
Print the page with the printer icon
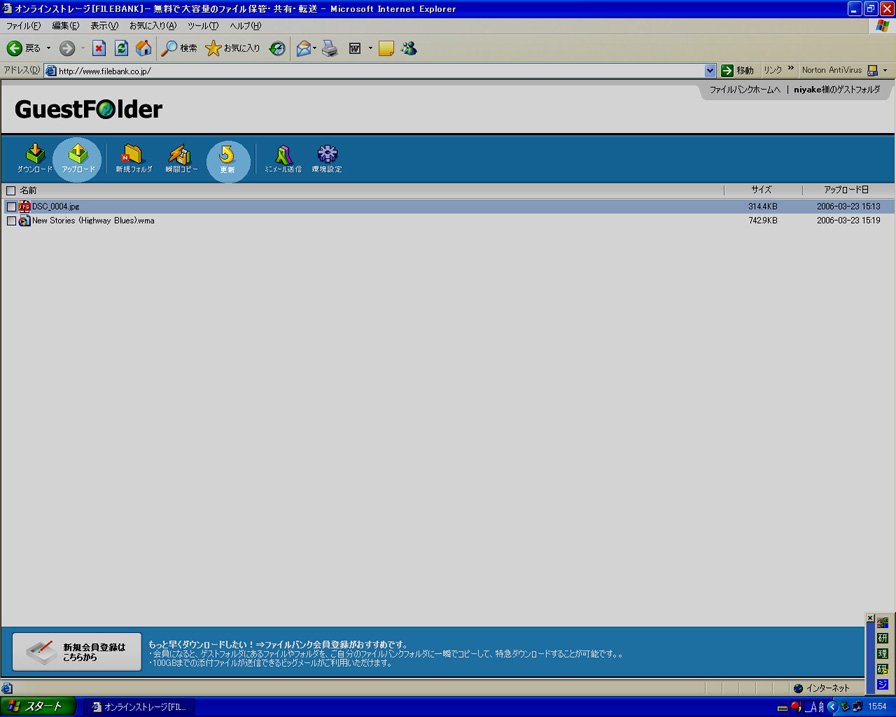(x=330, y=49)
